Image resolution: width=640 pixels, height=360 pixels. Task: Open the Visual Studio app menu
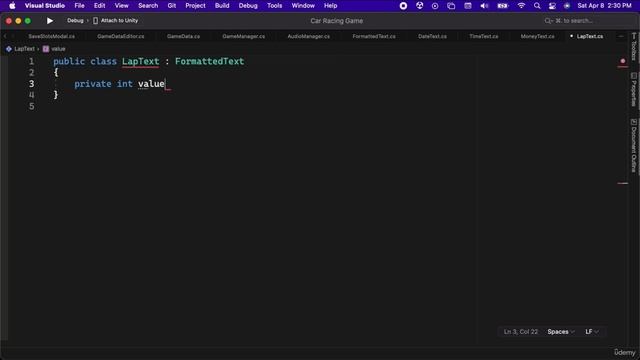(x=45, y=6)
